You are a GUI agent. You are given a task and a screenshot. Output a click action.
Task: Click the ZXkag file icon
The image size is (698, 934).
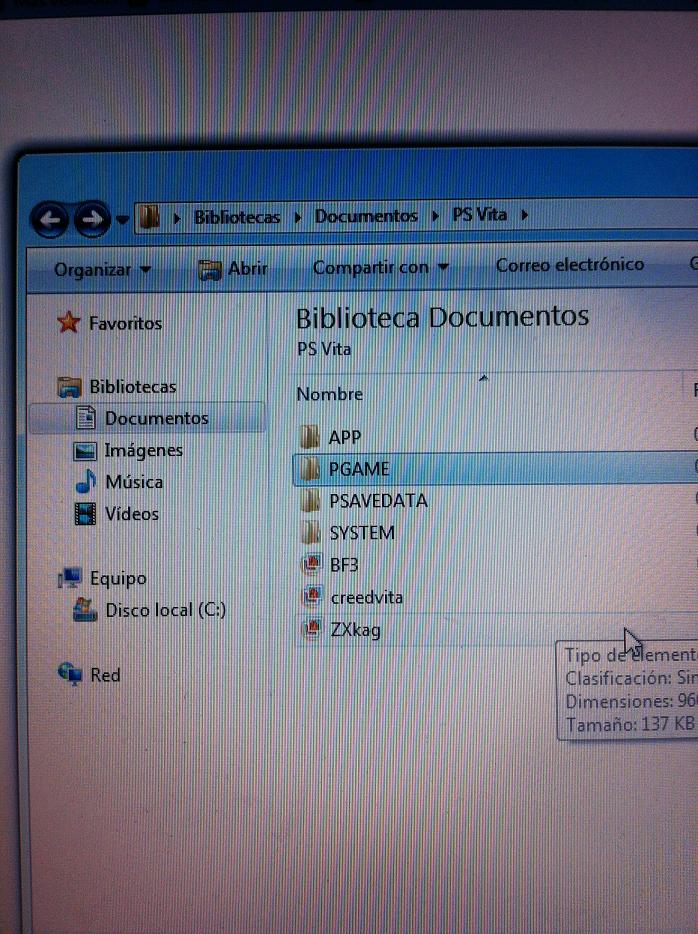pos(312,628)
